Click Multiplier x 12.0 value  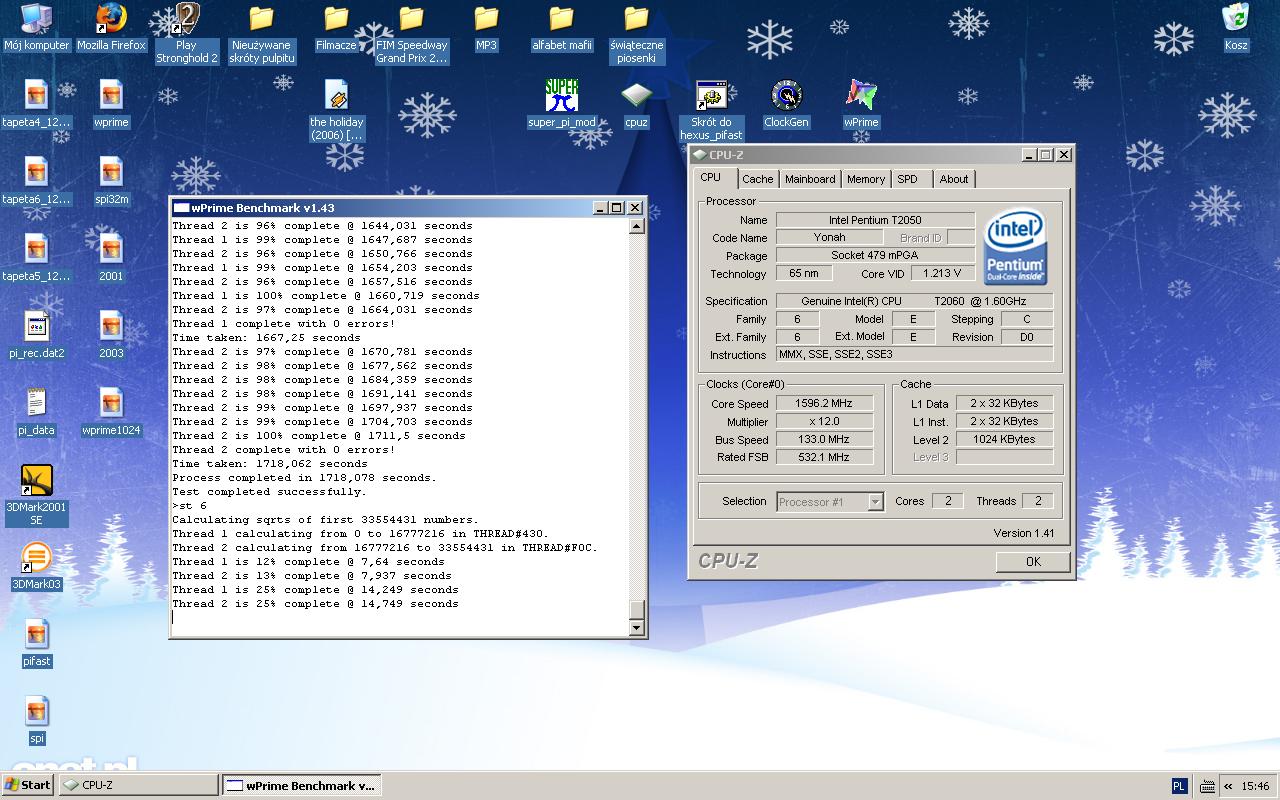[x=823, y=422]
